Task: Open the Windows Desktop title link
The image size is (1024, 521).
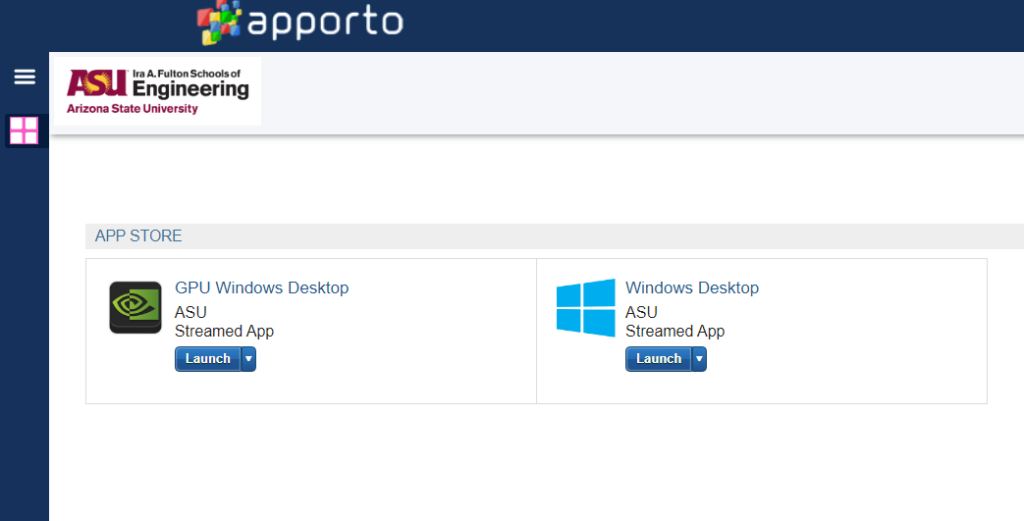Action: click(692, 288)
